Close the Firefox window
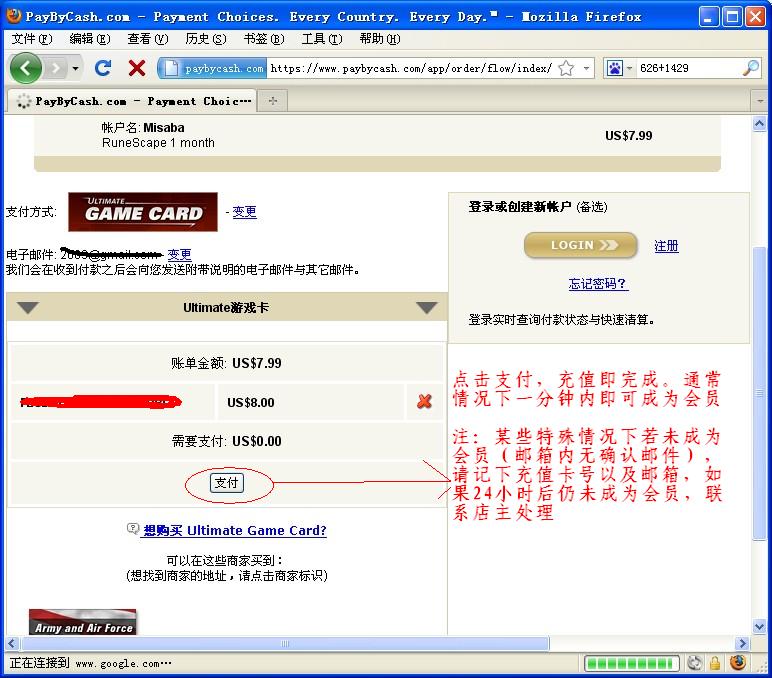This screenshot has width=772, height=678. [x=755, y=17]
